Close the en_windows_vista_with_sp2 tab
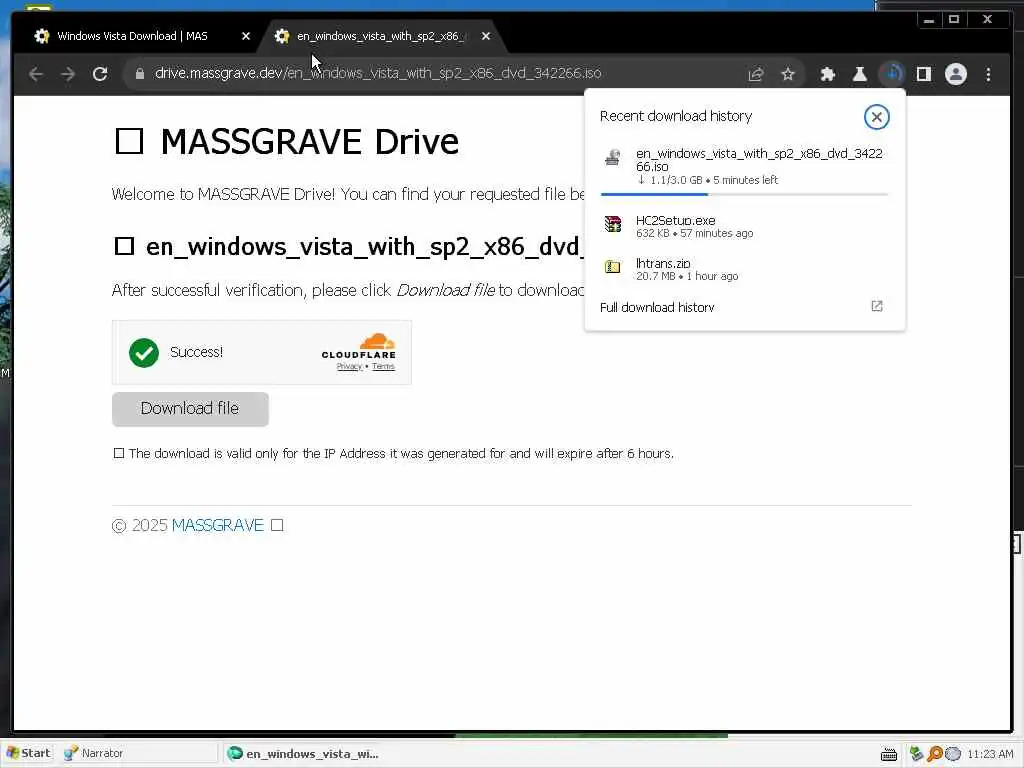Image resolution: width=1024 pixels, height=768 pixels. click(486, 36)
